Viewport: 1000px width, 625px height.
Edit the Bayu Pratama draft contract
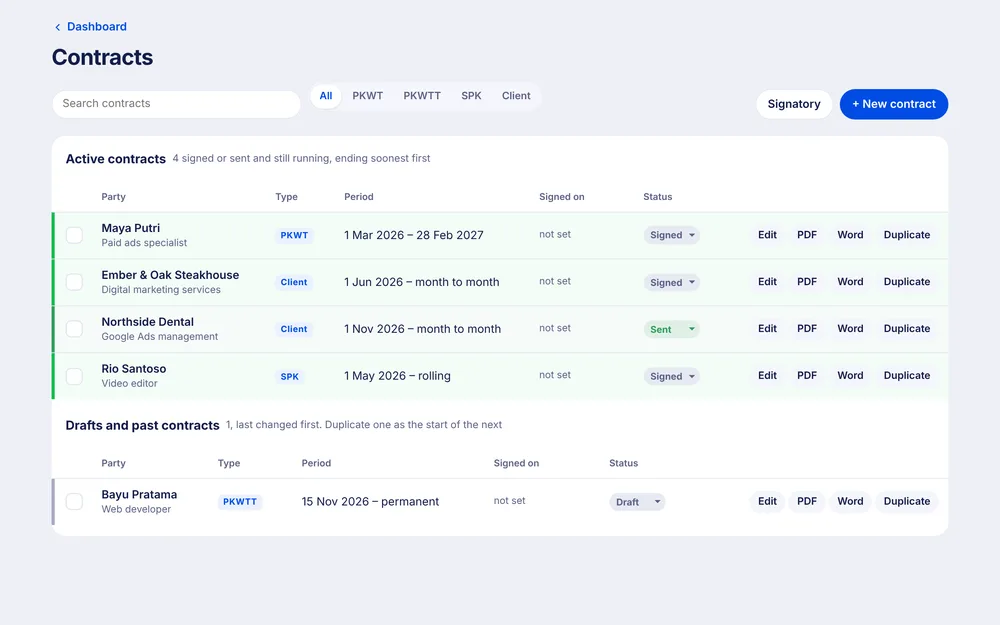pos(767,501)
